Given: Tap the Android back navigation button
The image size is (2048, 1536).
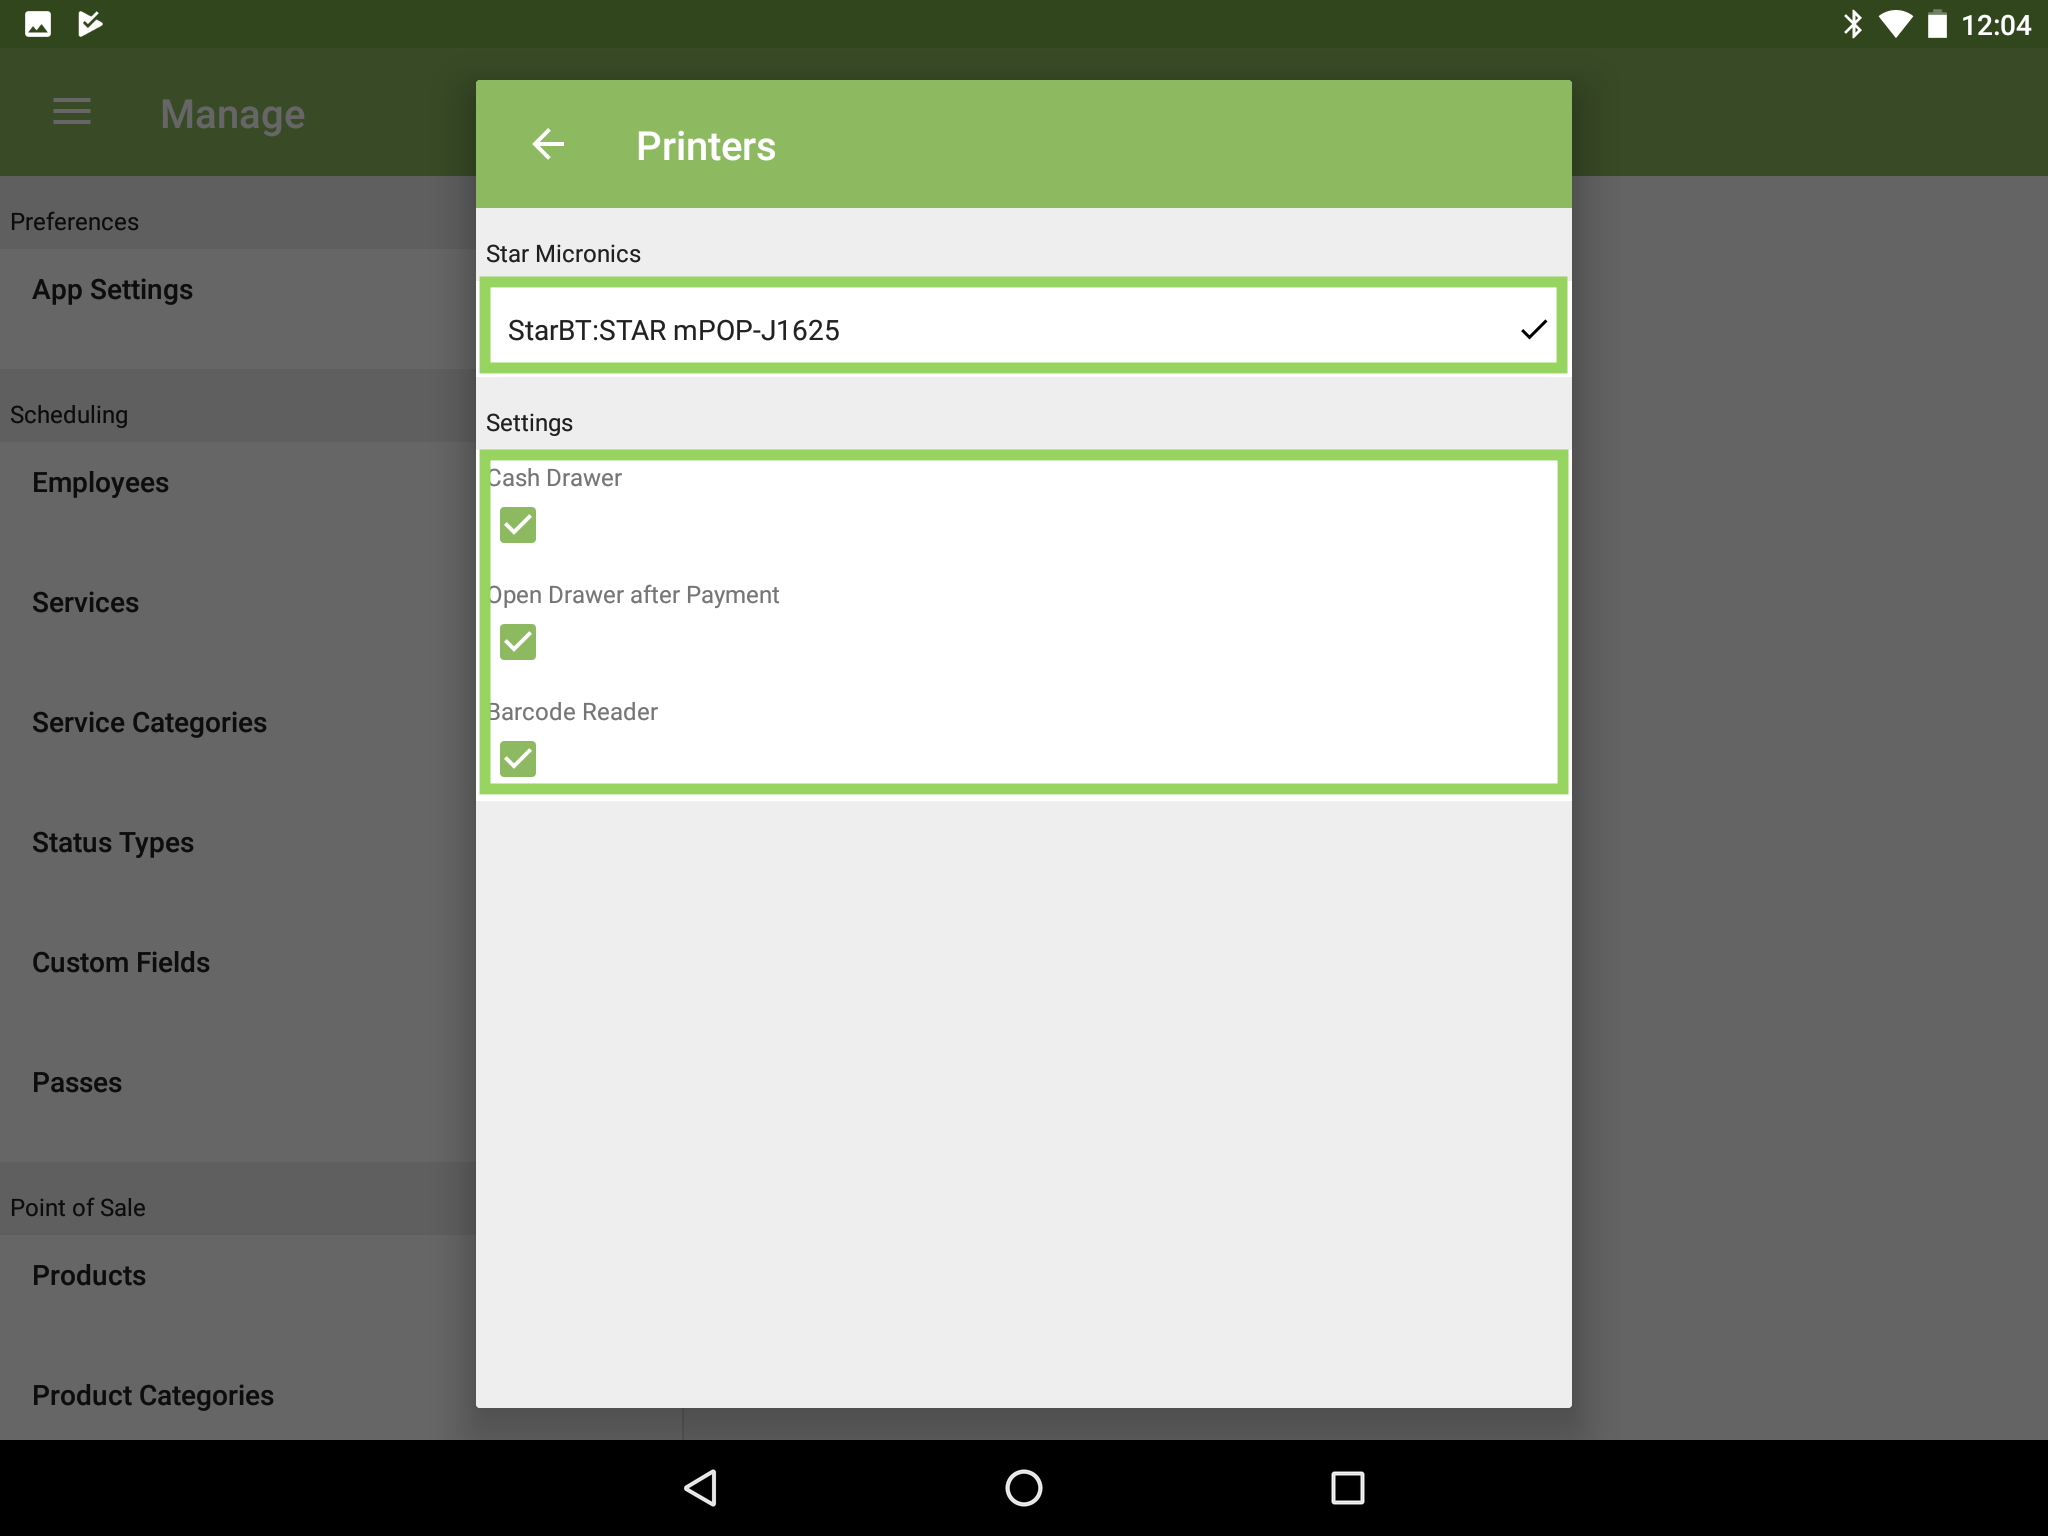Looking at the screenshot, I should pyautogui.click(x=701, y=1487).
